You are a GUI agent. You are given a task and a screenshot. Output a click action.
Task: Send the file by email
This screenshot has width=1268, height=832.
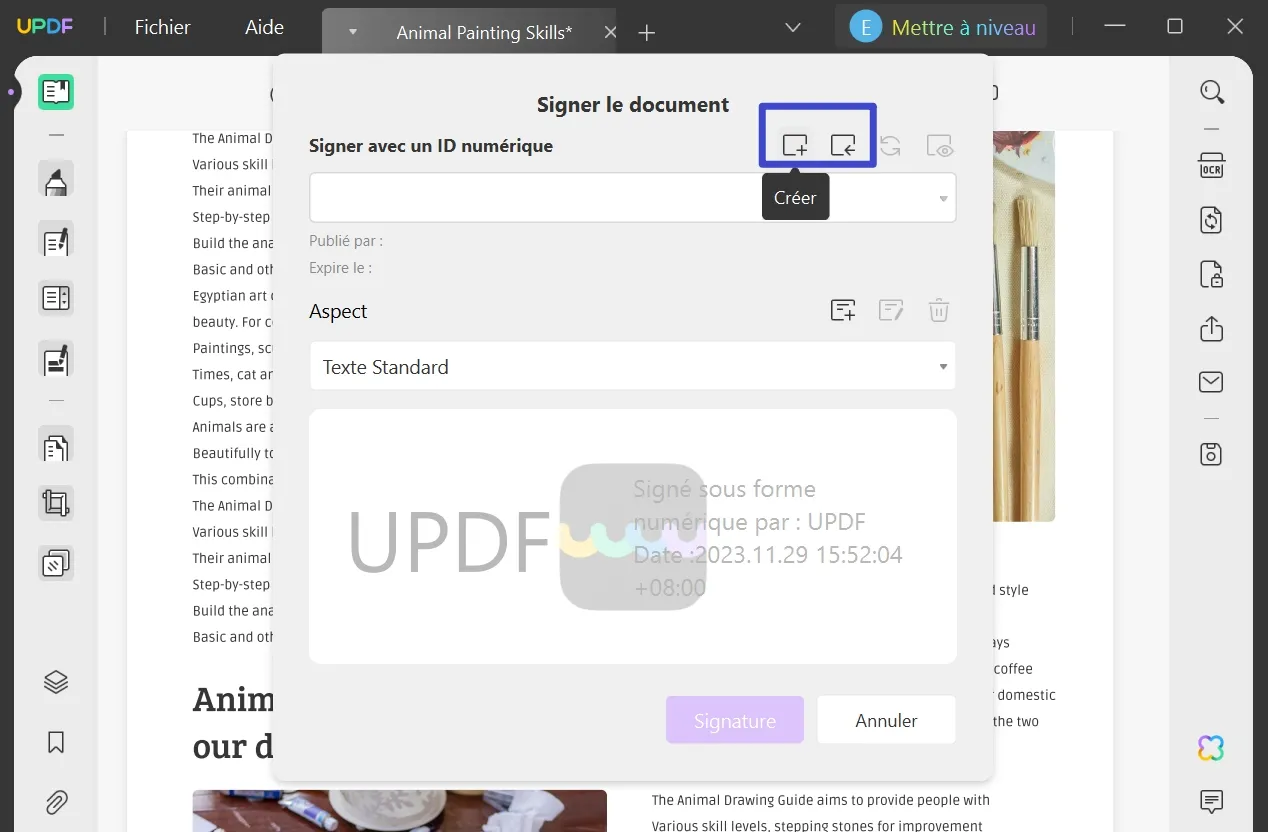point(1212,382)
